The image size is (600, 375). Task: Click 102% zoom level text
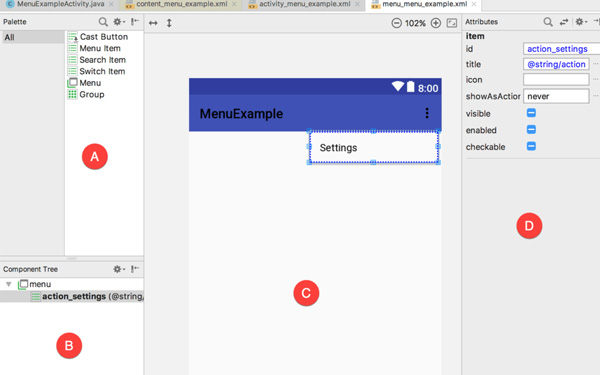(x=415, y=23)
